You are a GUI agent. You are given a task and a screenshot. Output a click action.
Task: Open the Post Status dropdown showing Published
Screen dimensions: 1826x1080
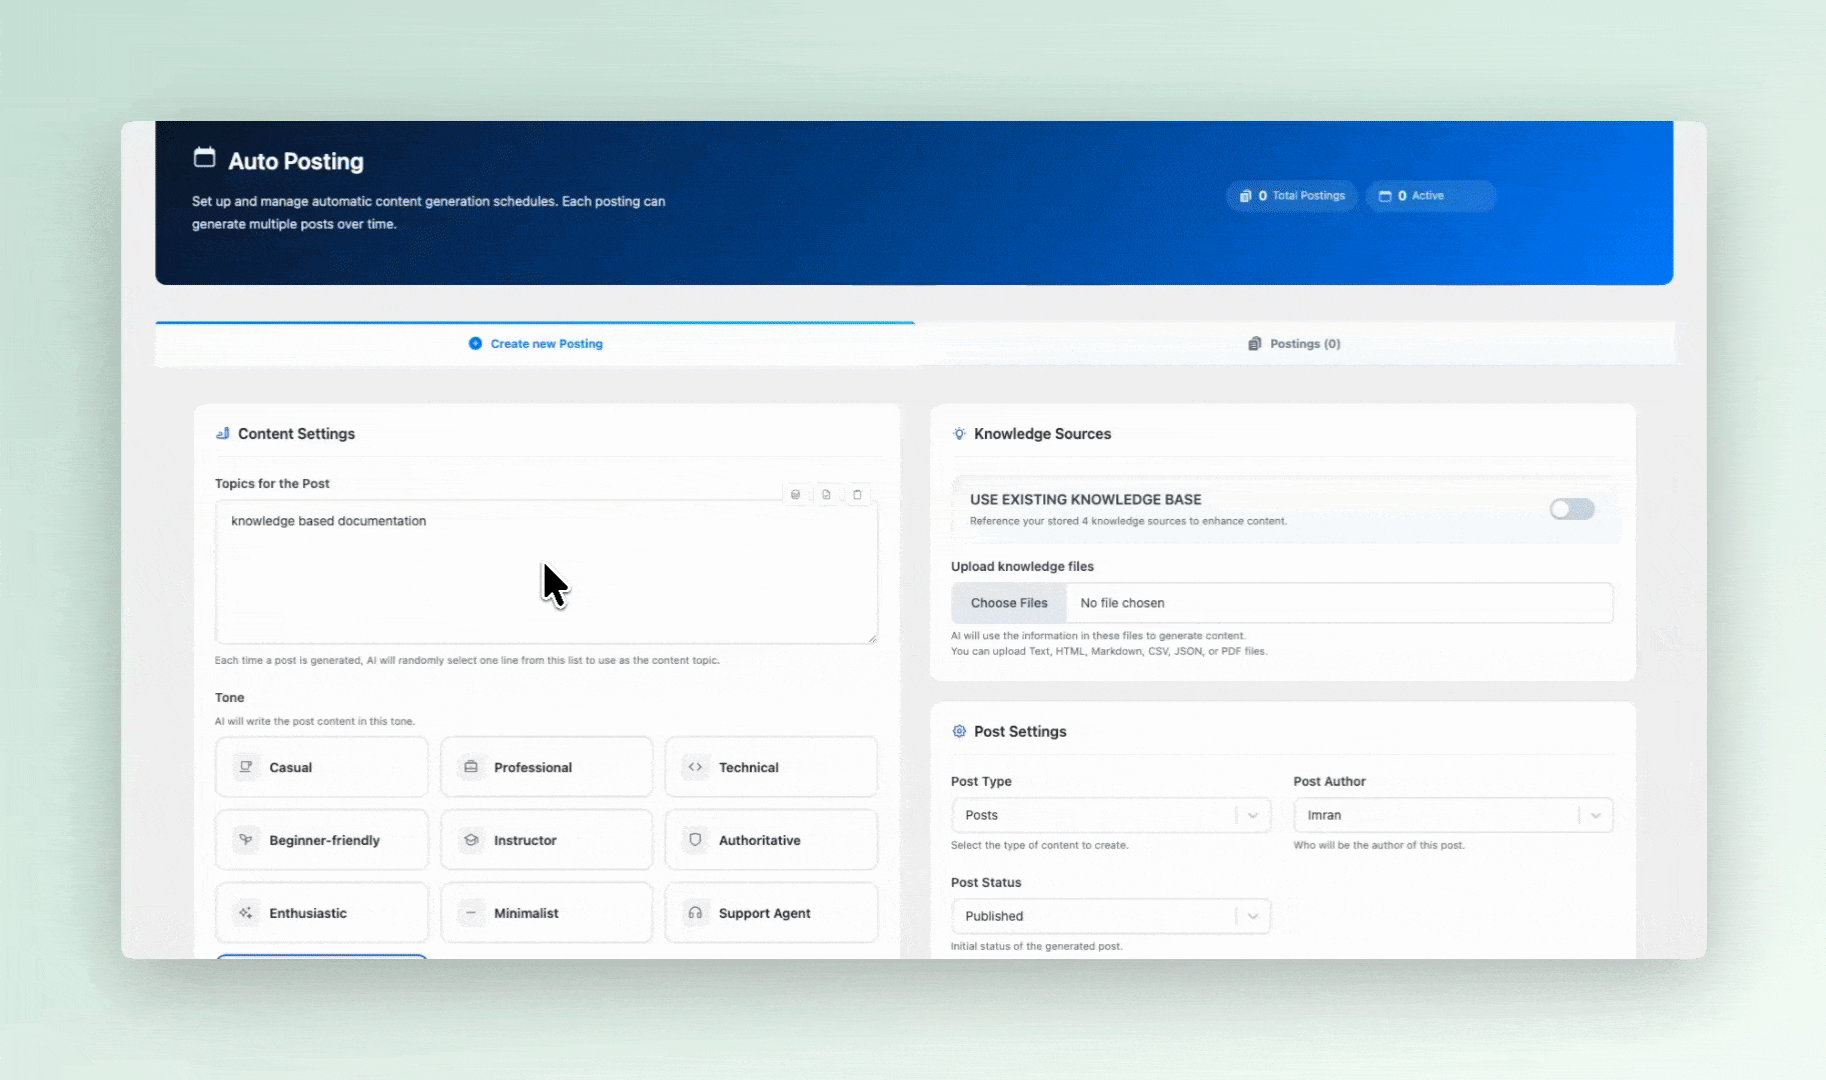pos(1110,915)
